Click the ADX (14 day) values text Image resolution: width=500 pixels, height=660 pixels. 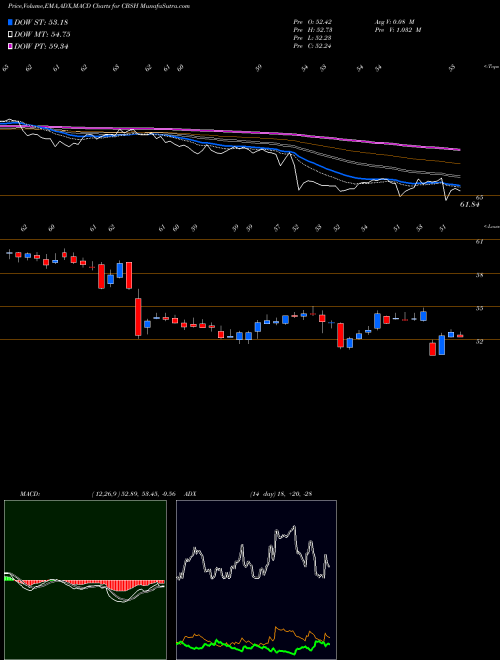(x=282, y=494)
